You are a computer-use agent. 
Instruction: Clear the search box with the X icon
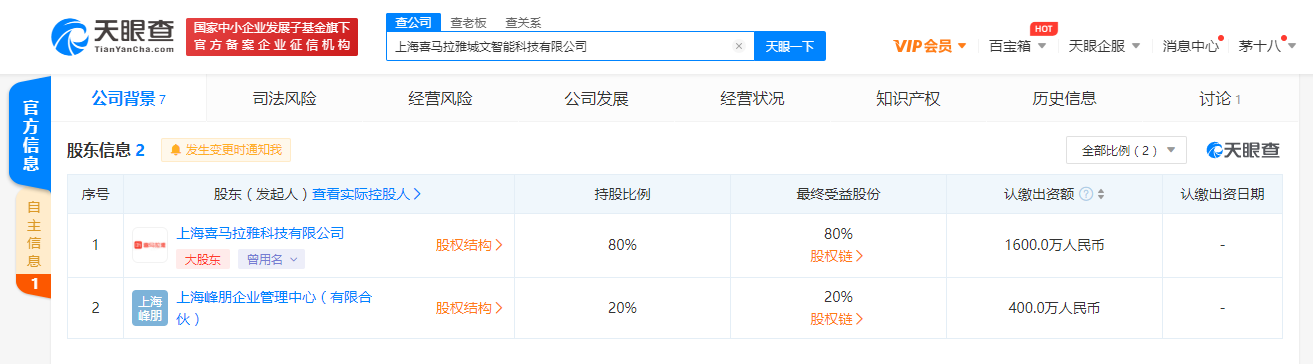click(x=738, y=46)
